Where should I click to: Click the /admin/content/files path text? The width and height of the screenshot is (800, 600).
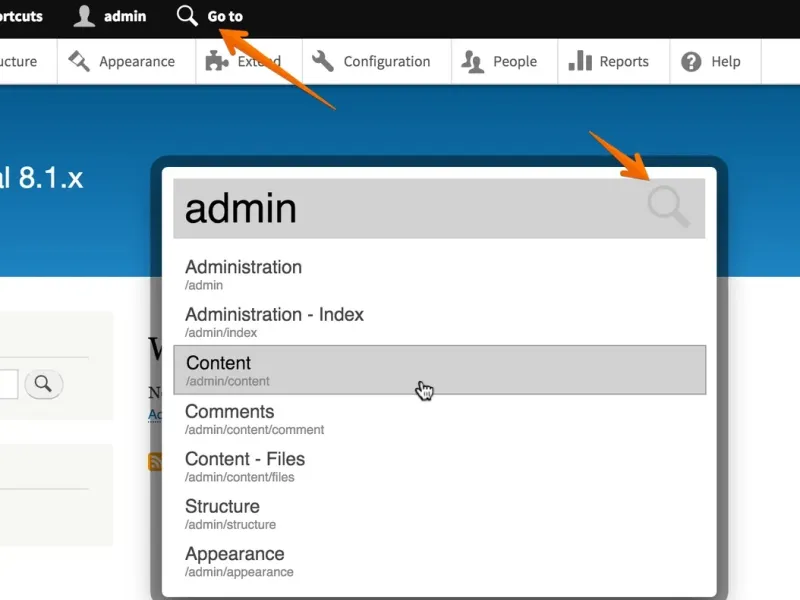click(240, 477)
